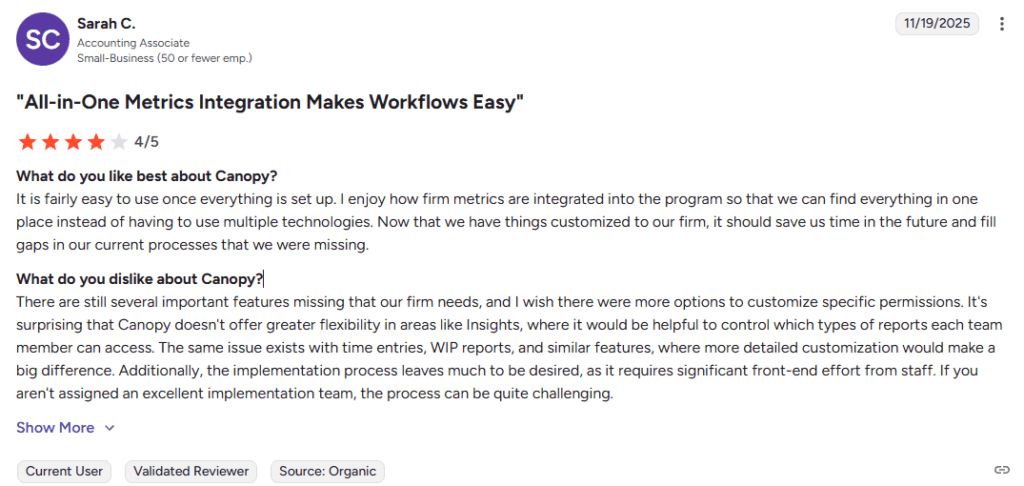Click the fourth red rating star
This screenshot has width=1024, height=486.
tap(96, 142)
